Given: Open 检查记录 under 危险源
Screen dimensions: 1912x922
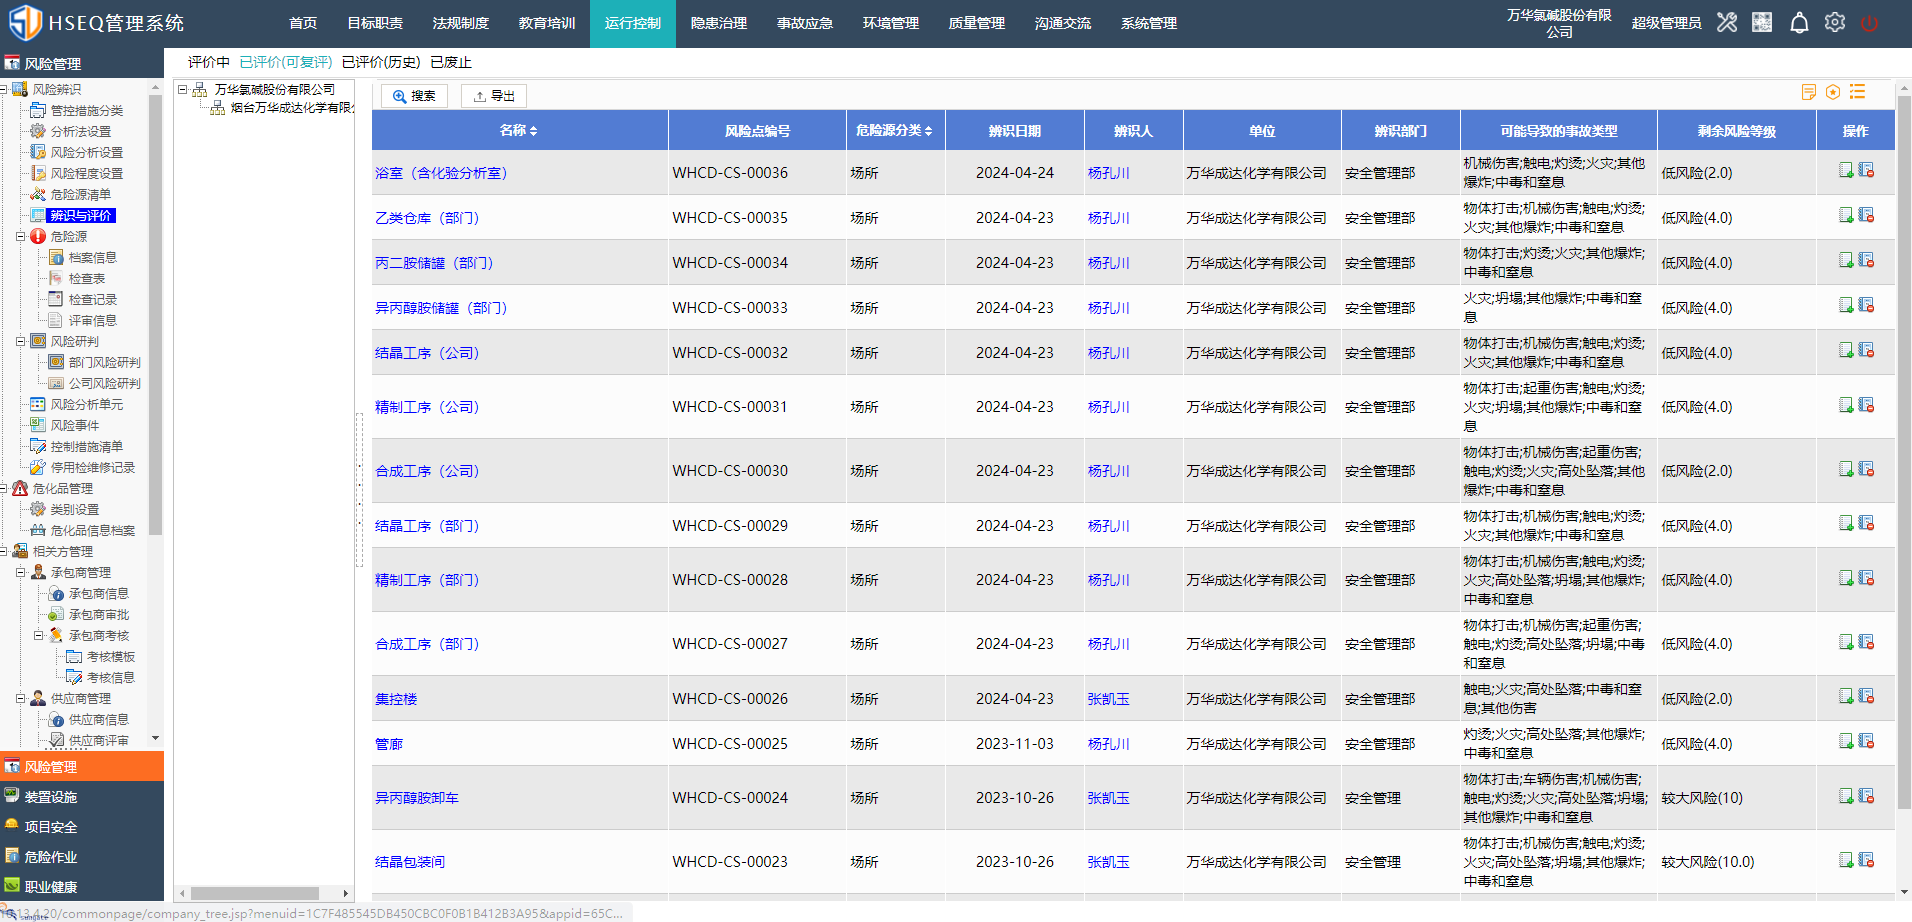Looking at the screenshot, I should click(x=92, y=300).
